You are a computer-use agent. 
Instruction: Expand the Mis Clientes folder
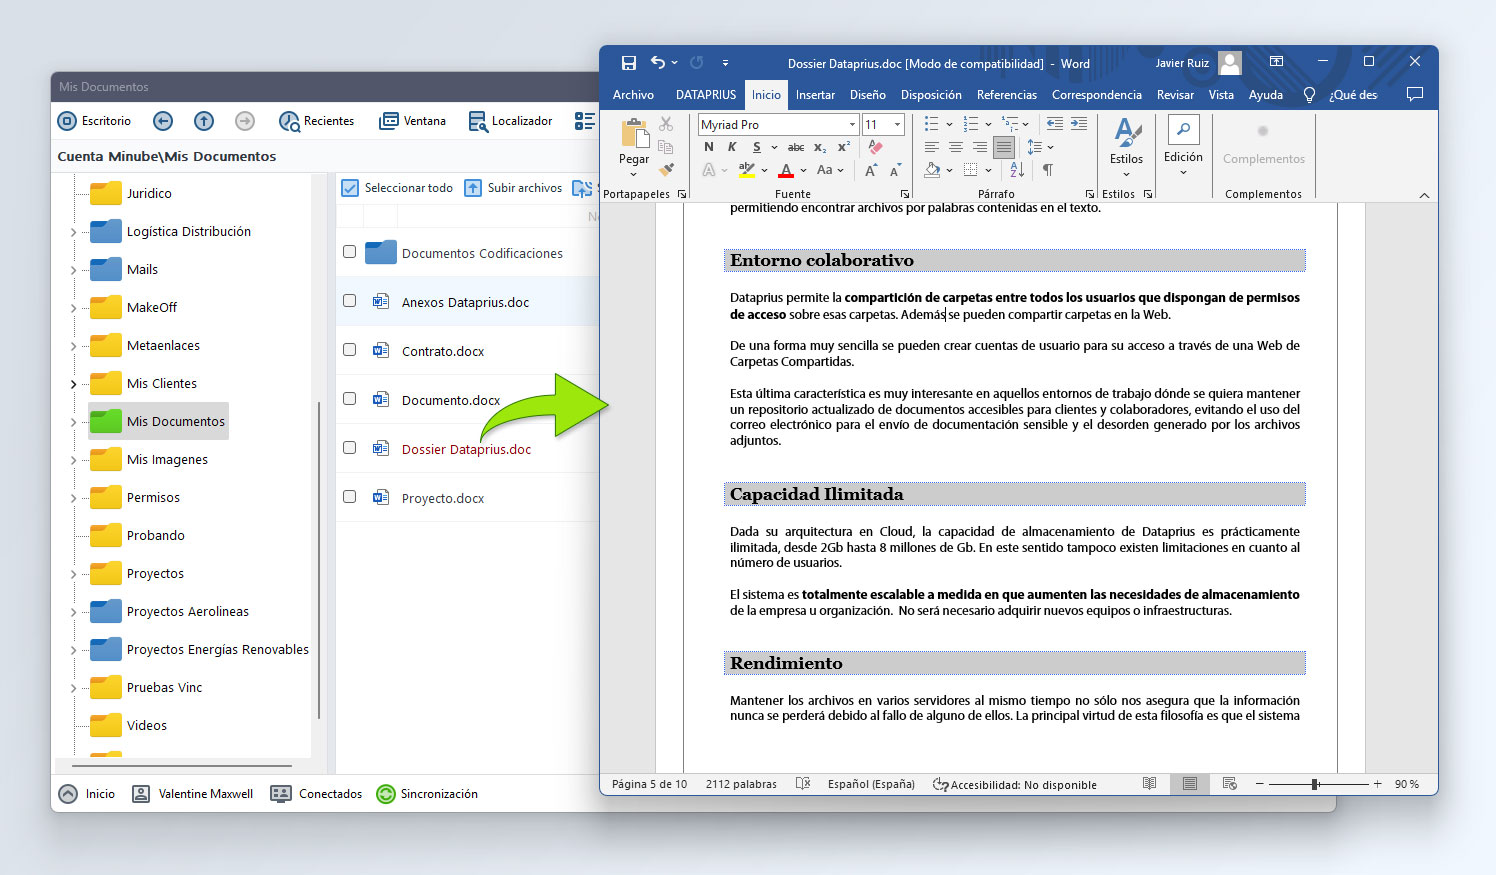(74, 384)
